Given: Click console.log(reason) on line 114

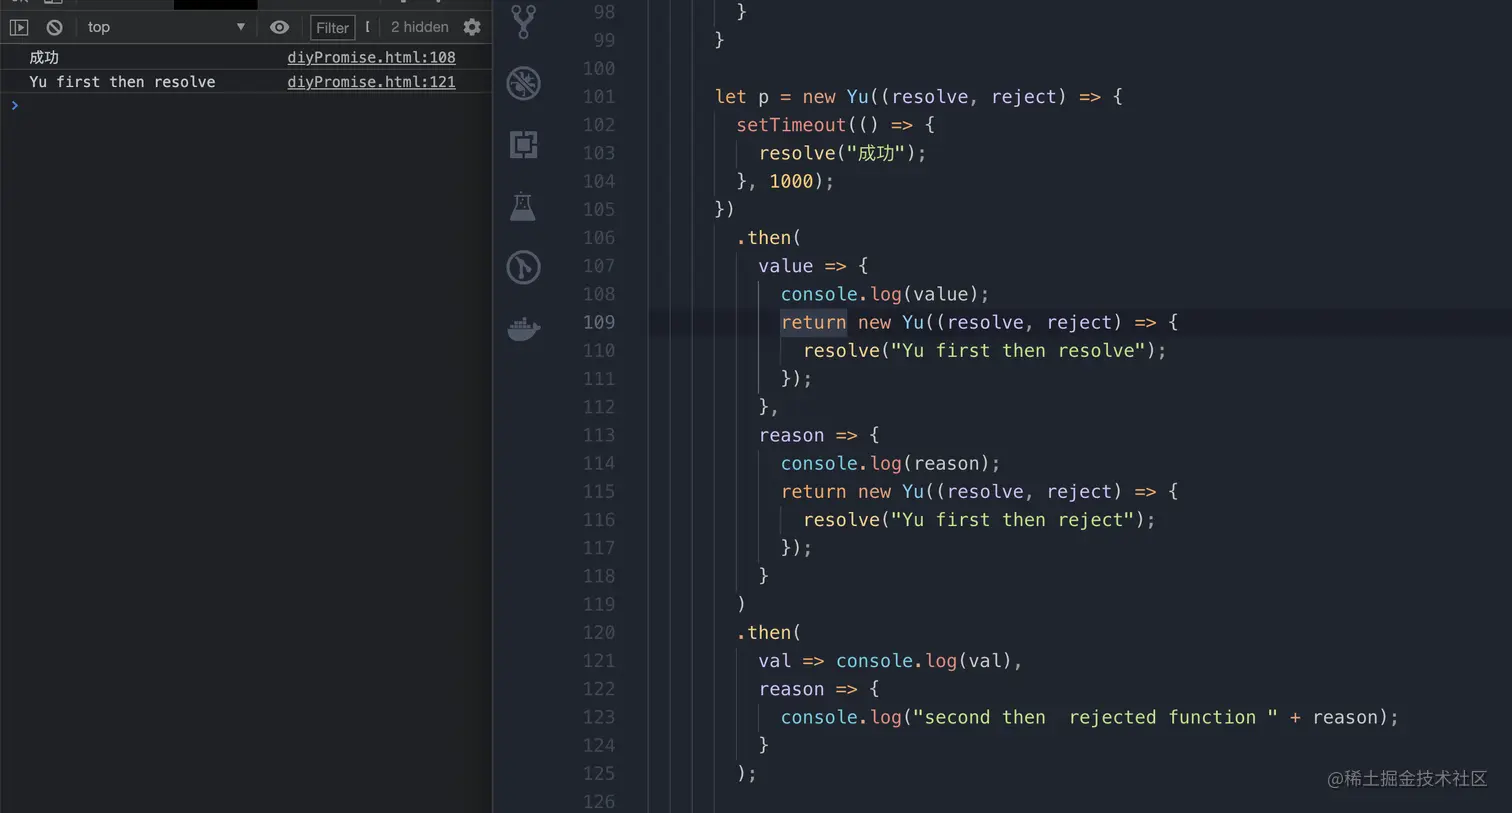Looking at the screenshot, I should [890, 463].
